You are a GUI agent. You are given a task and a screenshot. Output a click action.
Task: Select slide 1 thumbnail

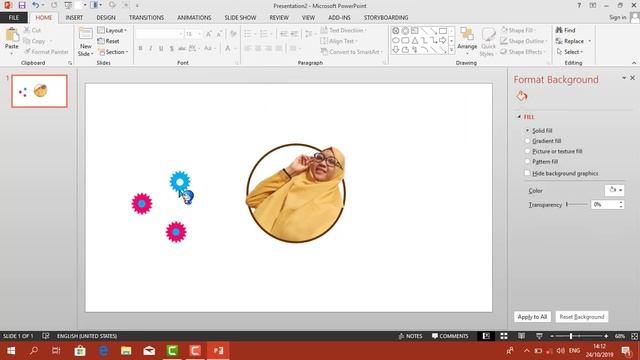[x=39, y=91]
